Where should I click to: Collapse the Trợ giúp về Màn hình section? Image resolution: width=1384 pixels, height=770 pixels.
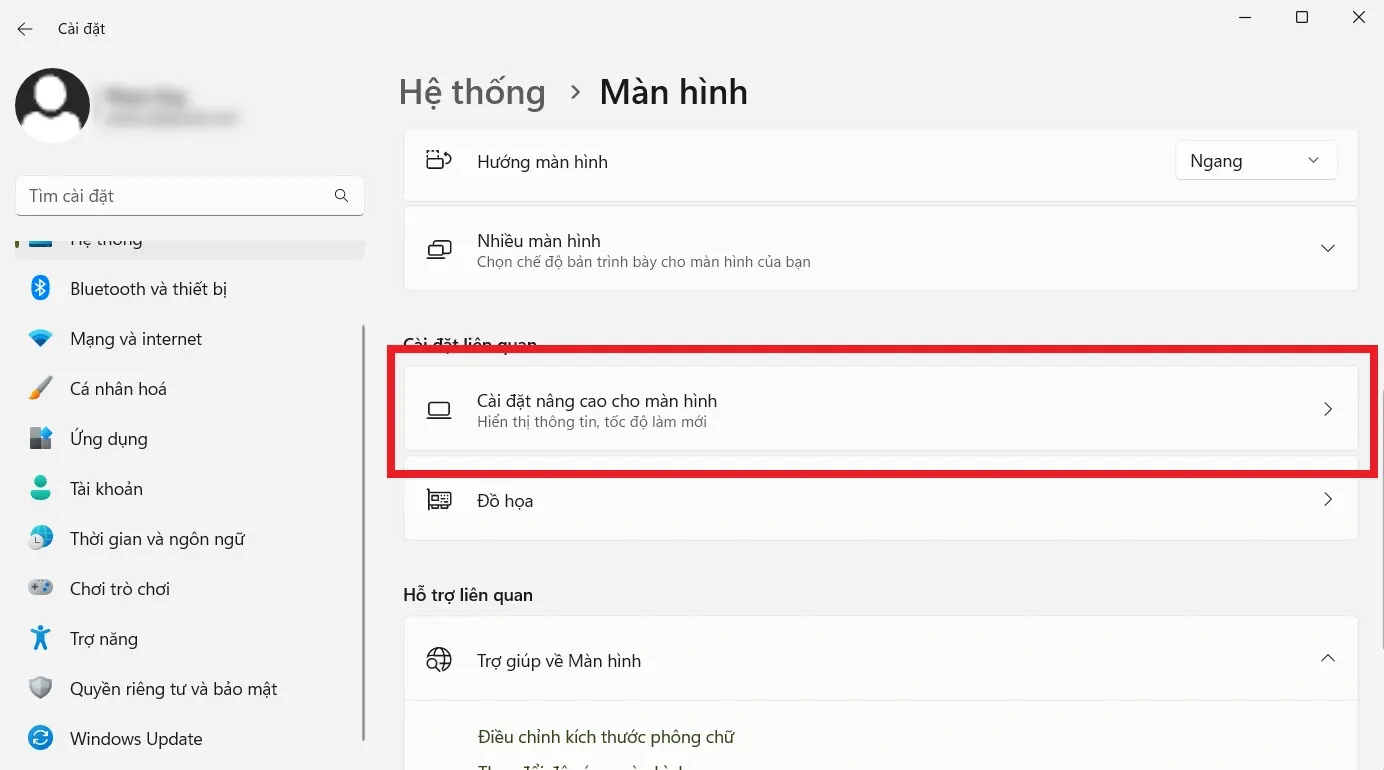[x=1327, y=659]
